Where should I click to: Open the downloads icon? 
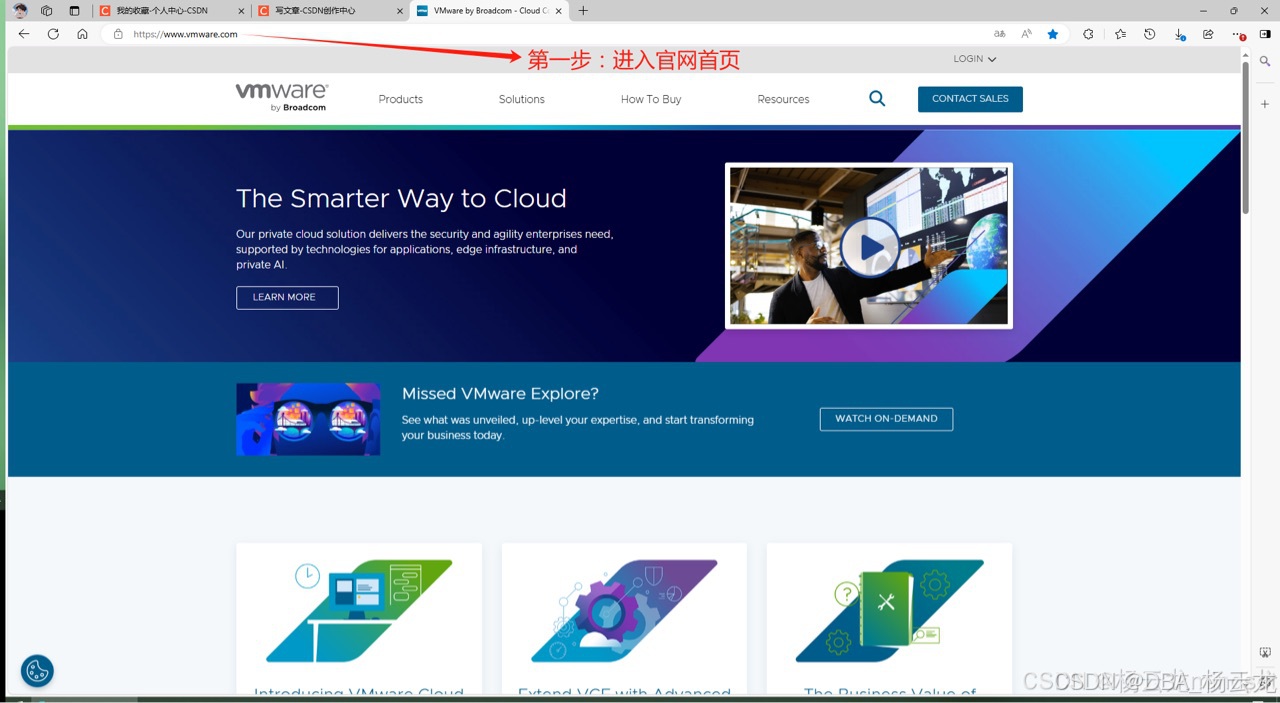pos(1180,34)
